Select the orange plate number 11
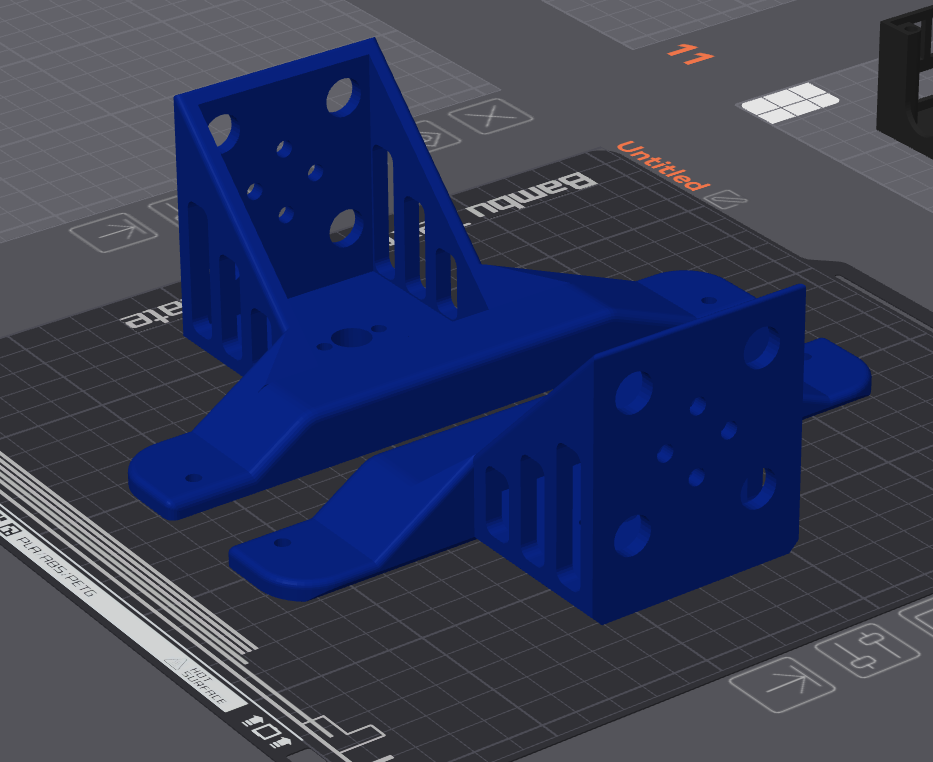Viewport: 933px width, 762px height. coord(690,55)
